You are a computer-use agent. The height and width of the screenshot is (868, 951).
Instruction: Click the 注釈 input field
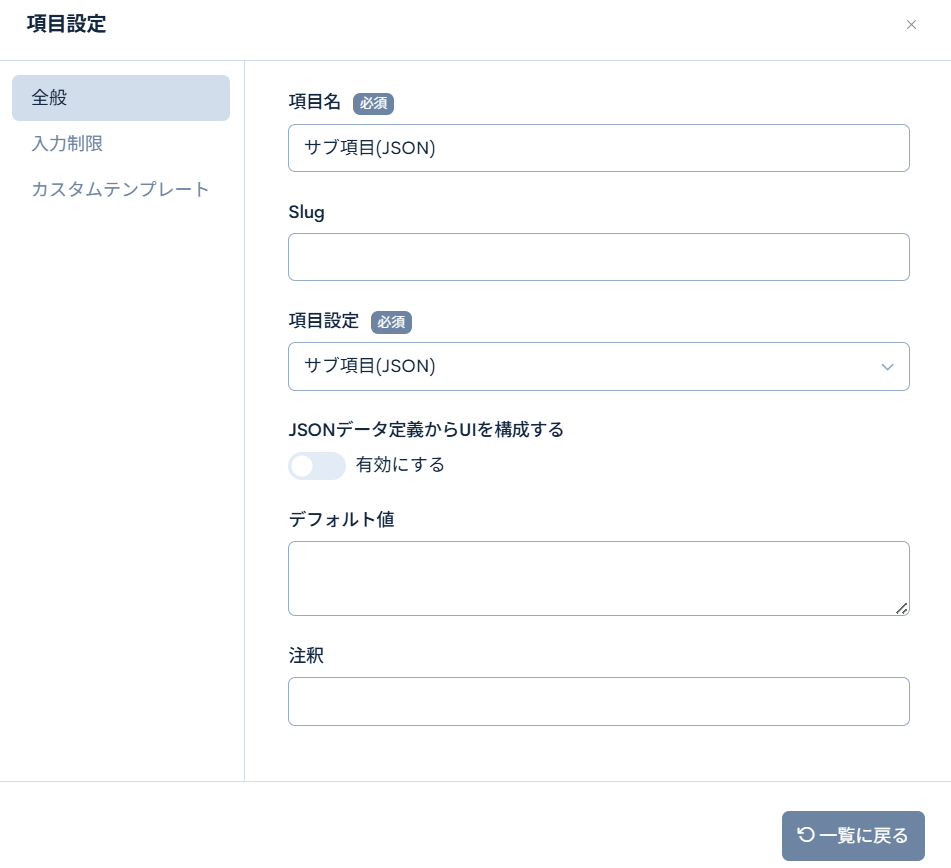pyautogui.click(x=599, y=701)
